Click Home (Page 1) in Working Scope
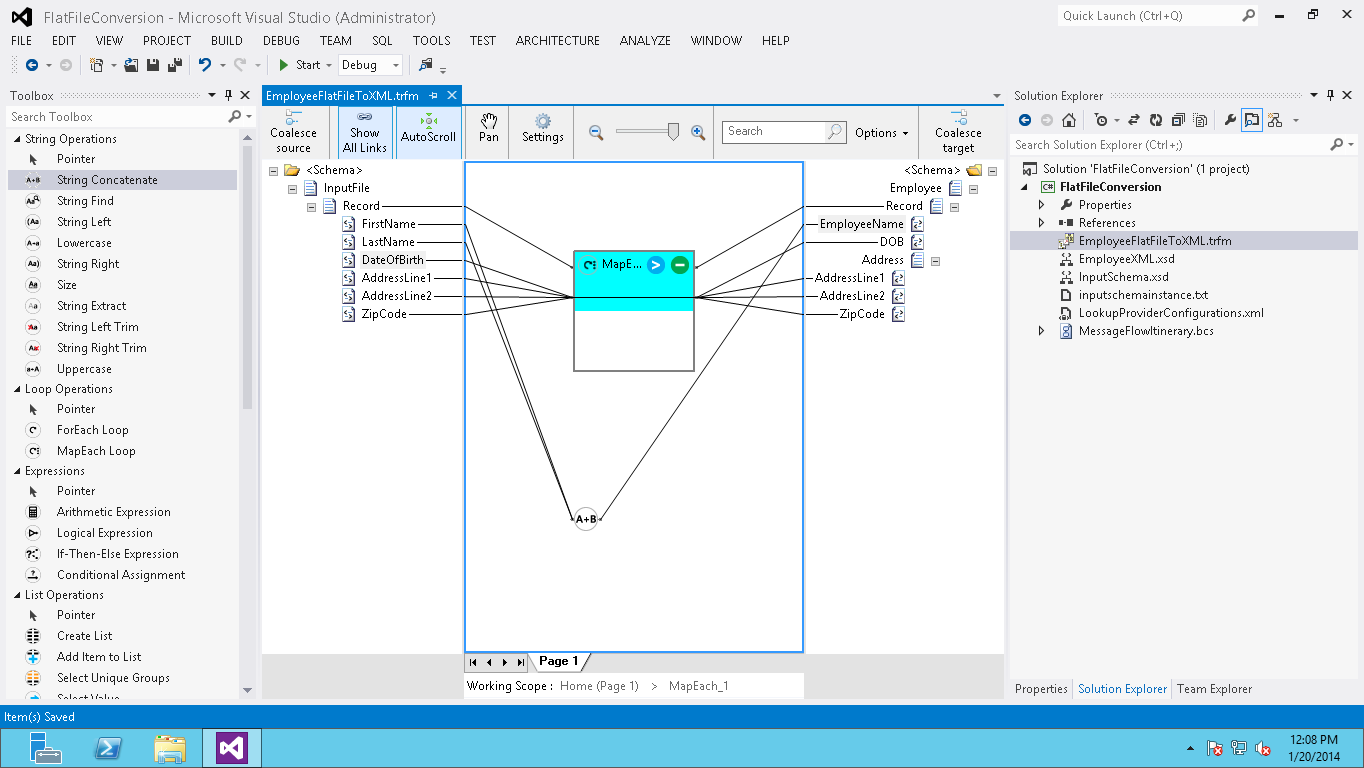1364x768 pixels. click(x=599, y=686)
